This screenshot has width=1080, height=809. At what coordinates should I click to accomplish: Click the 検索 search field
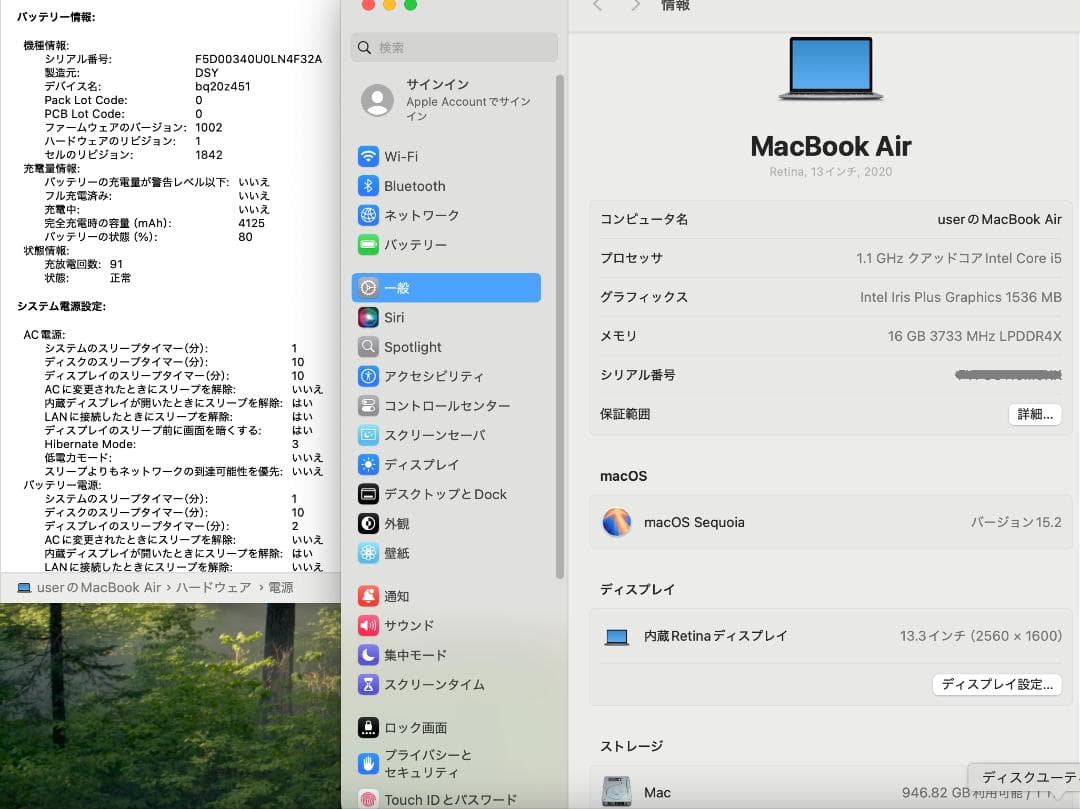tap(454, 48)
